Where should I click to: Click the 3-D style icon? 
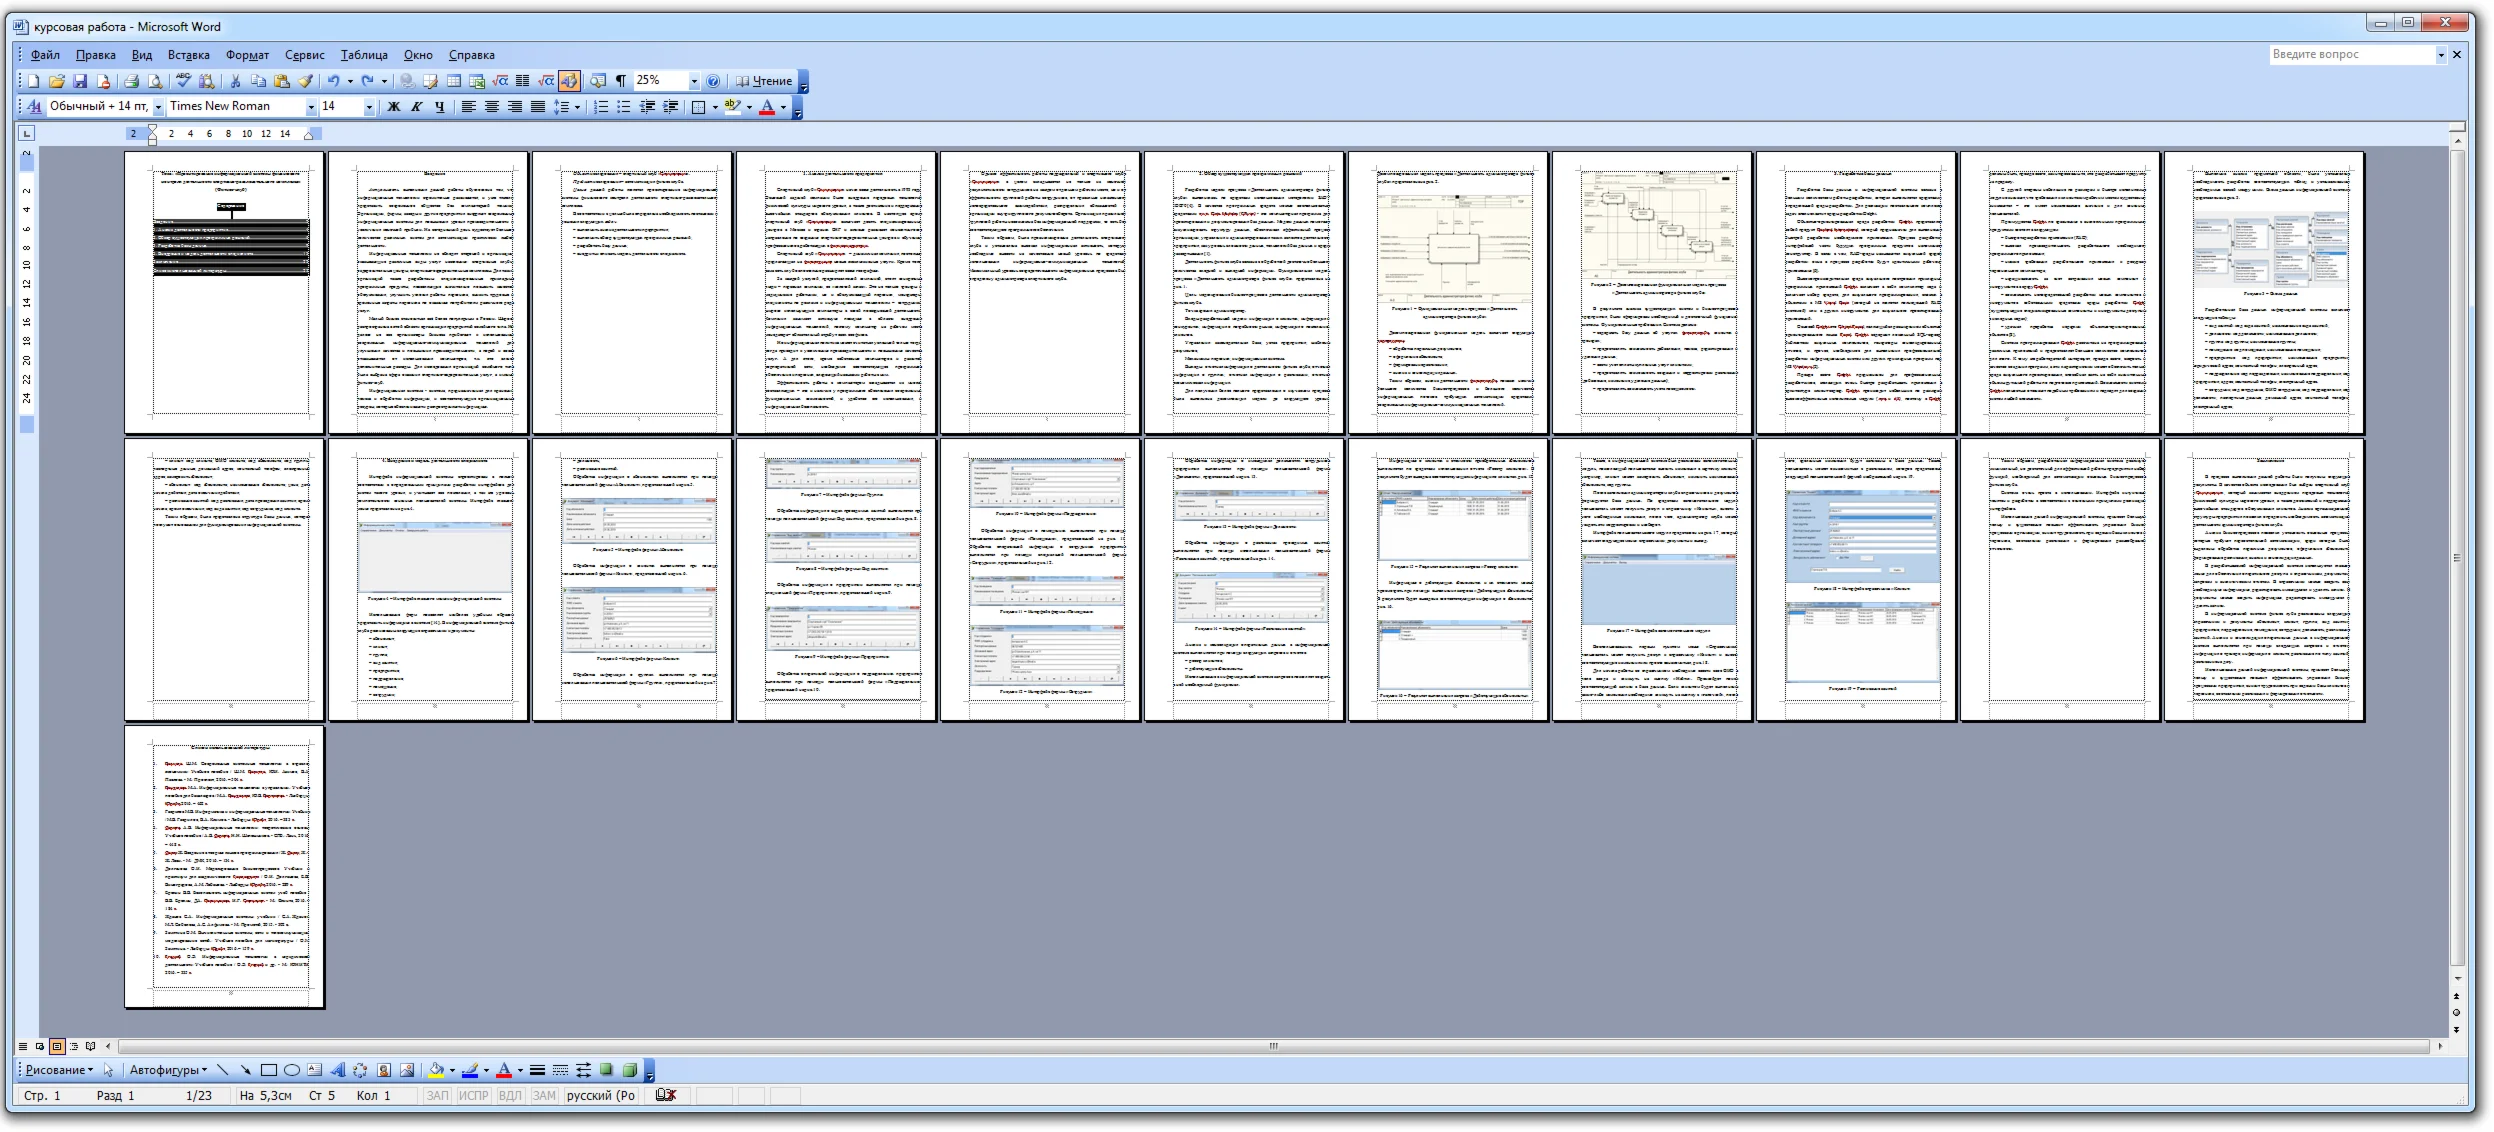click(x=630, y=1070)
